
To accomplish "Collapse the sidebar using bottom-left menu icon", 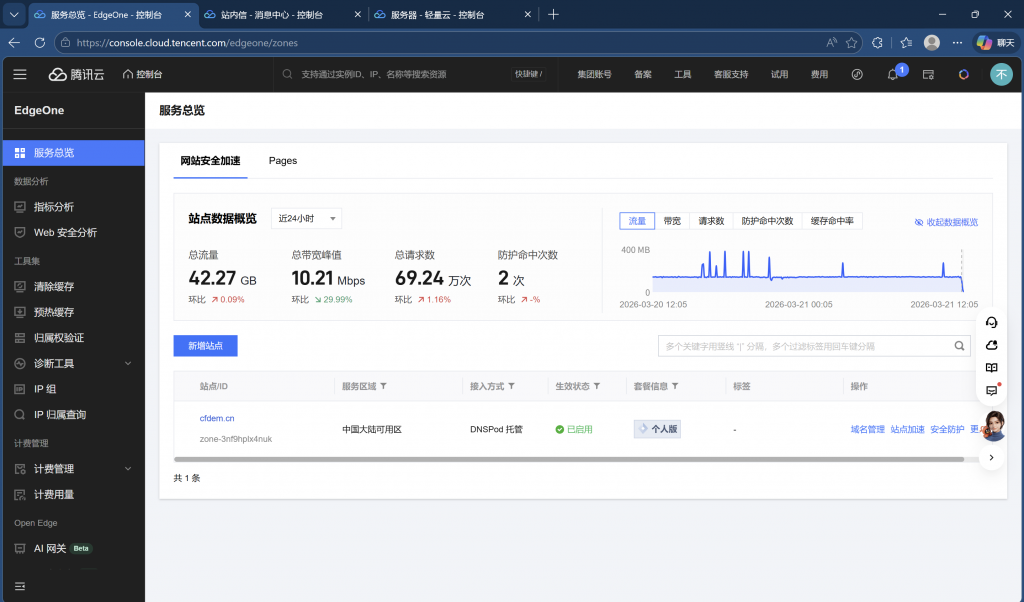I will [20, 585].
